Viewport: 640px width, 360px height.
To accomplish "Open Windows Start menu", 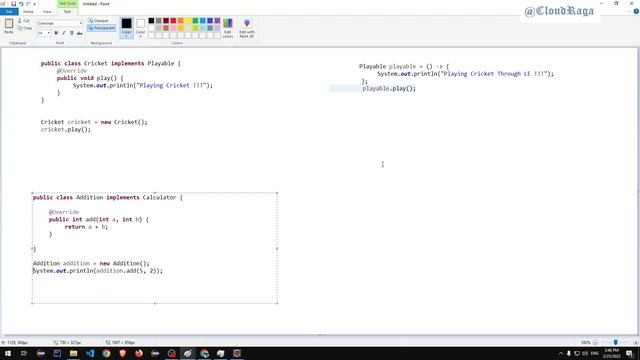I will [8, 353].
